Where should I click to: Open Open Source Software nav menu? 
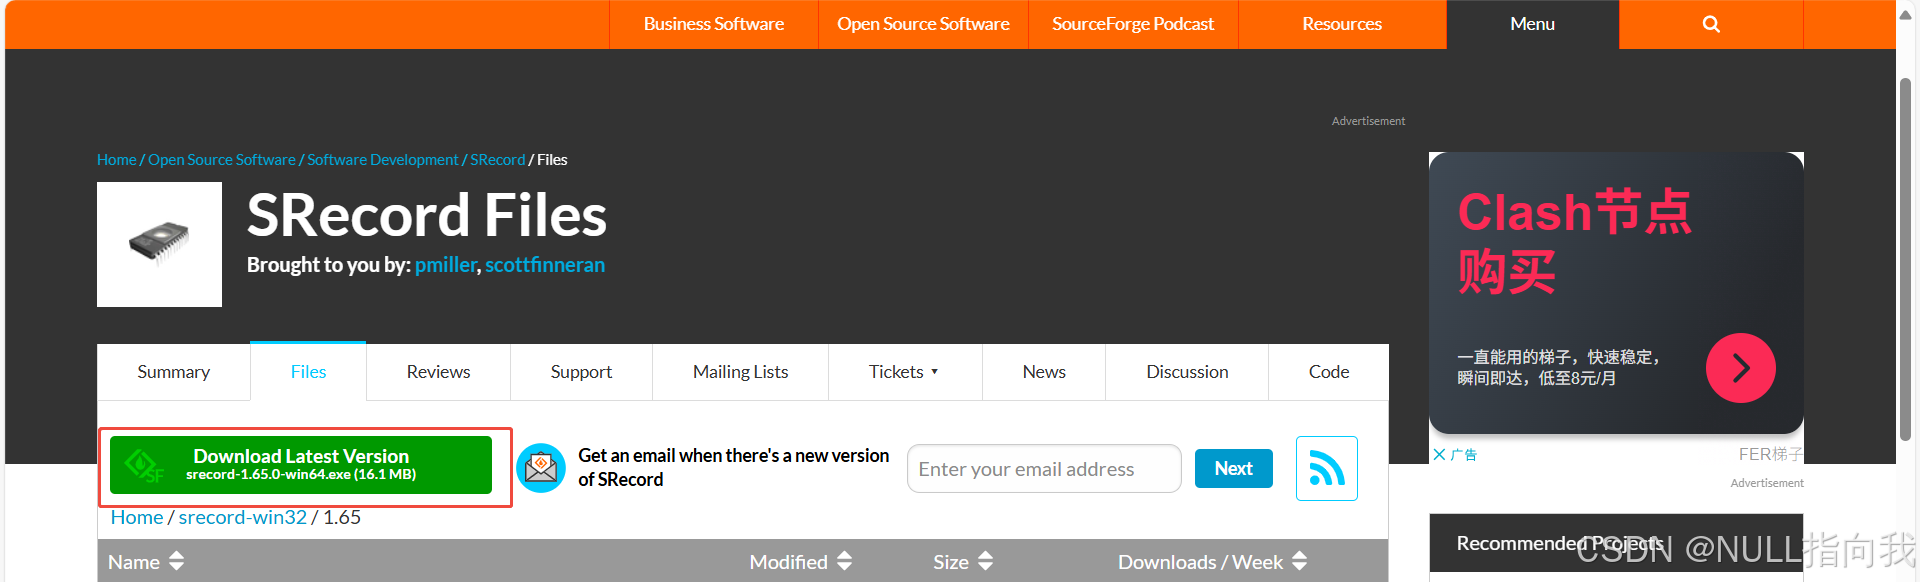point(923,24)
